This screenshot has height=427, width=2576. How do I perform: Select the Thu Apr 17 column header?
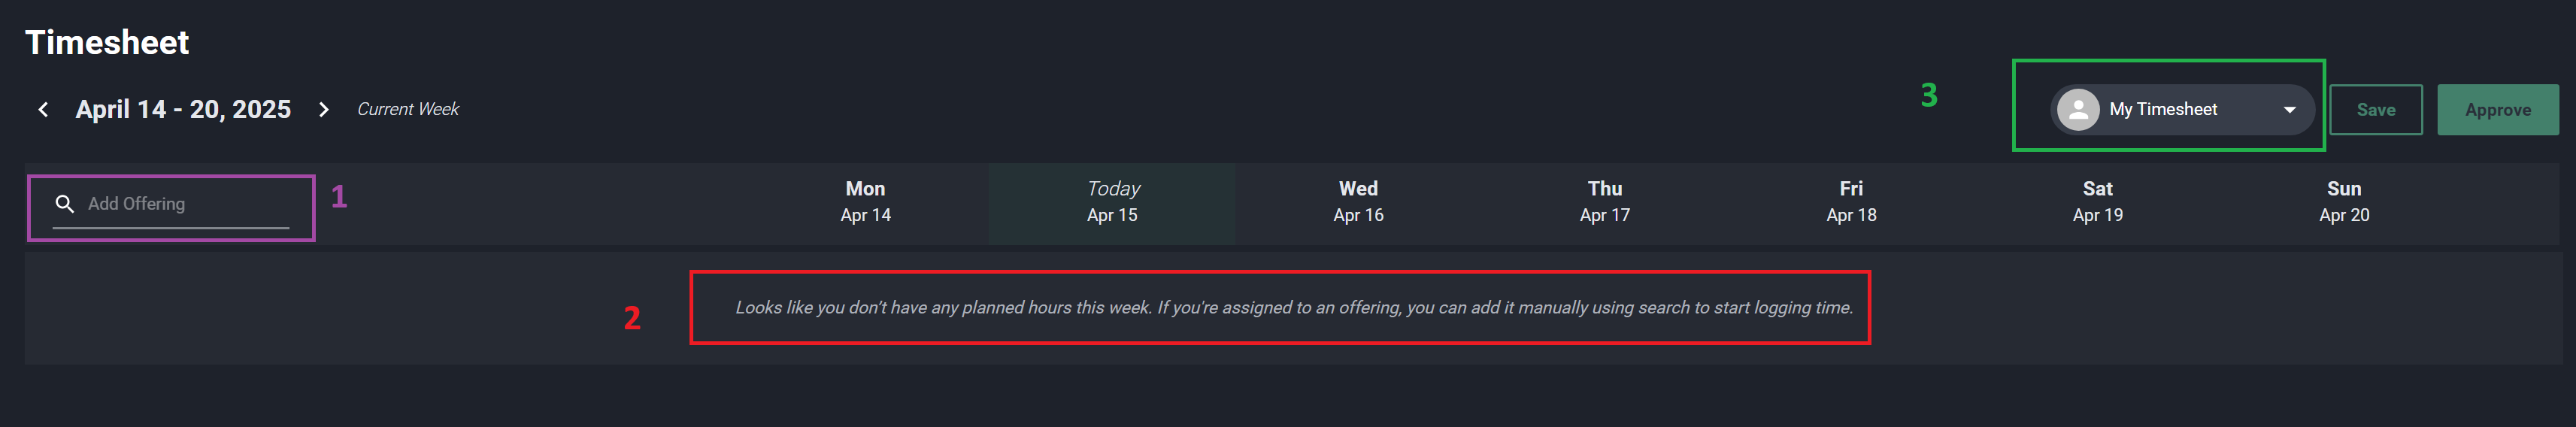(x=1604, y=202)
